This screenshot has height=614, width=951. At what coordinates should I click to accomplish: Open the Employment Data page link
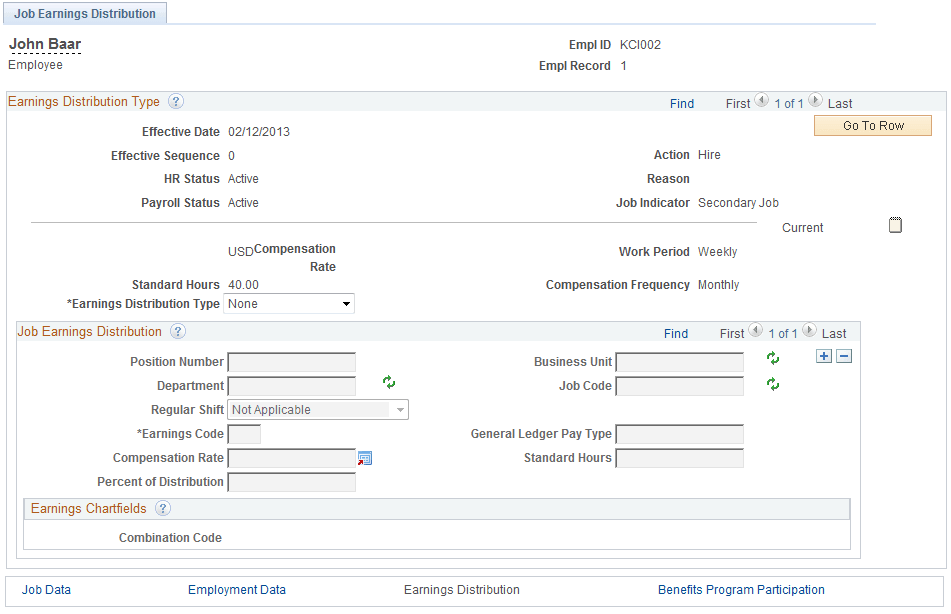tap(236, 590)
